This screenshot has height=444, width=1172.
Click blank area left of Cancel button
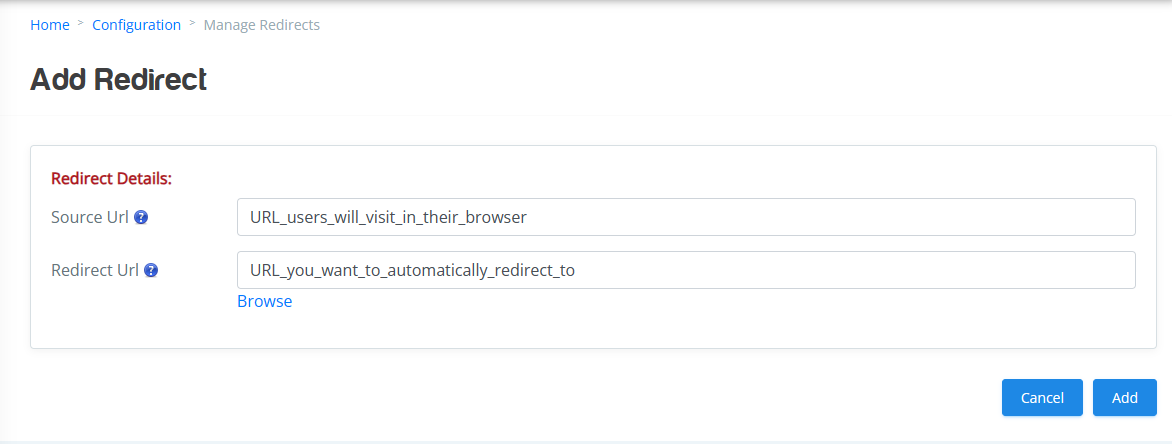pyautogui.click(x=523, y=398)
